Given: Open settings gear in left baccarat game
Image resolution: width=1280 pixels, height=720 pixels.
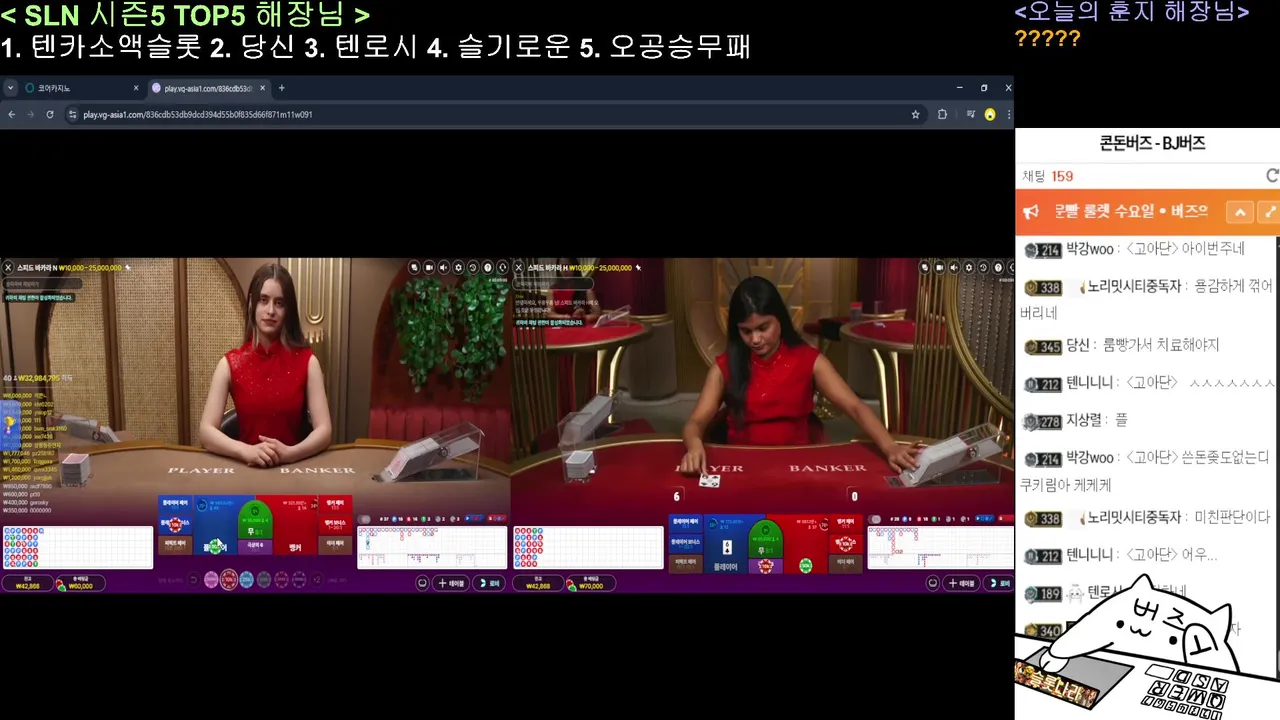Looking at the screenshot, I should coord(458,267).
